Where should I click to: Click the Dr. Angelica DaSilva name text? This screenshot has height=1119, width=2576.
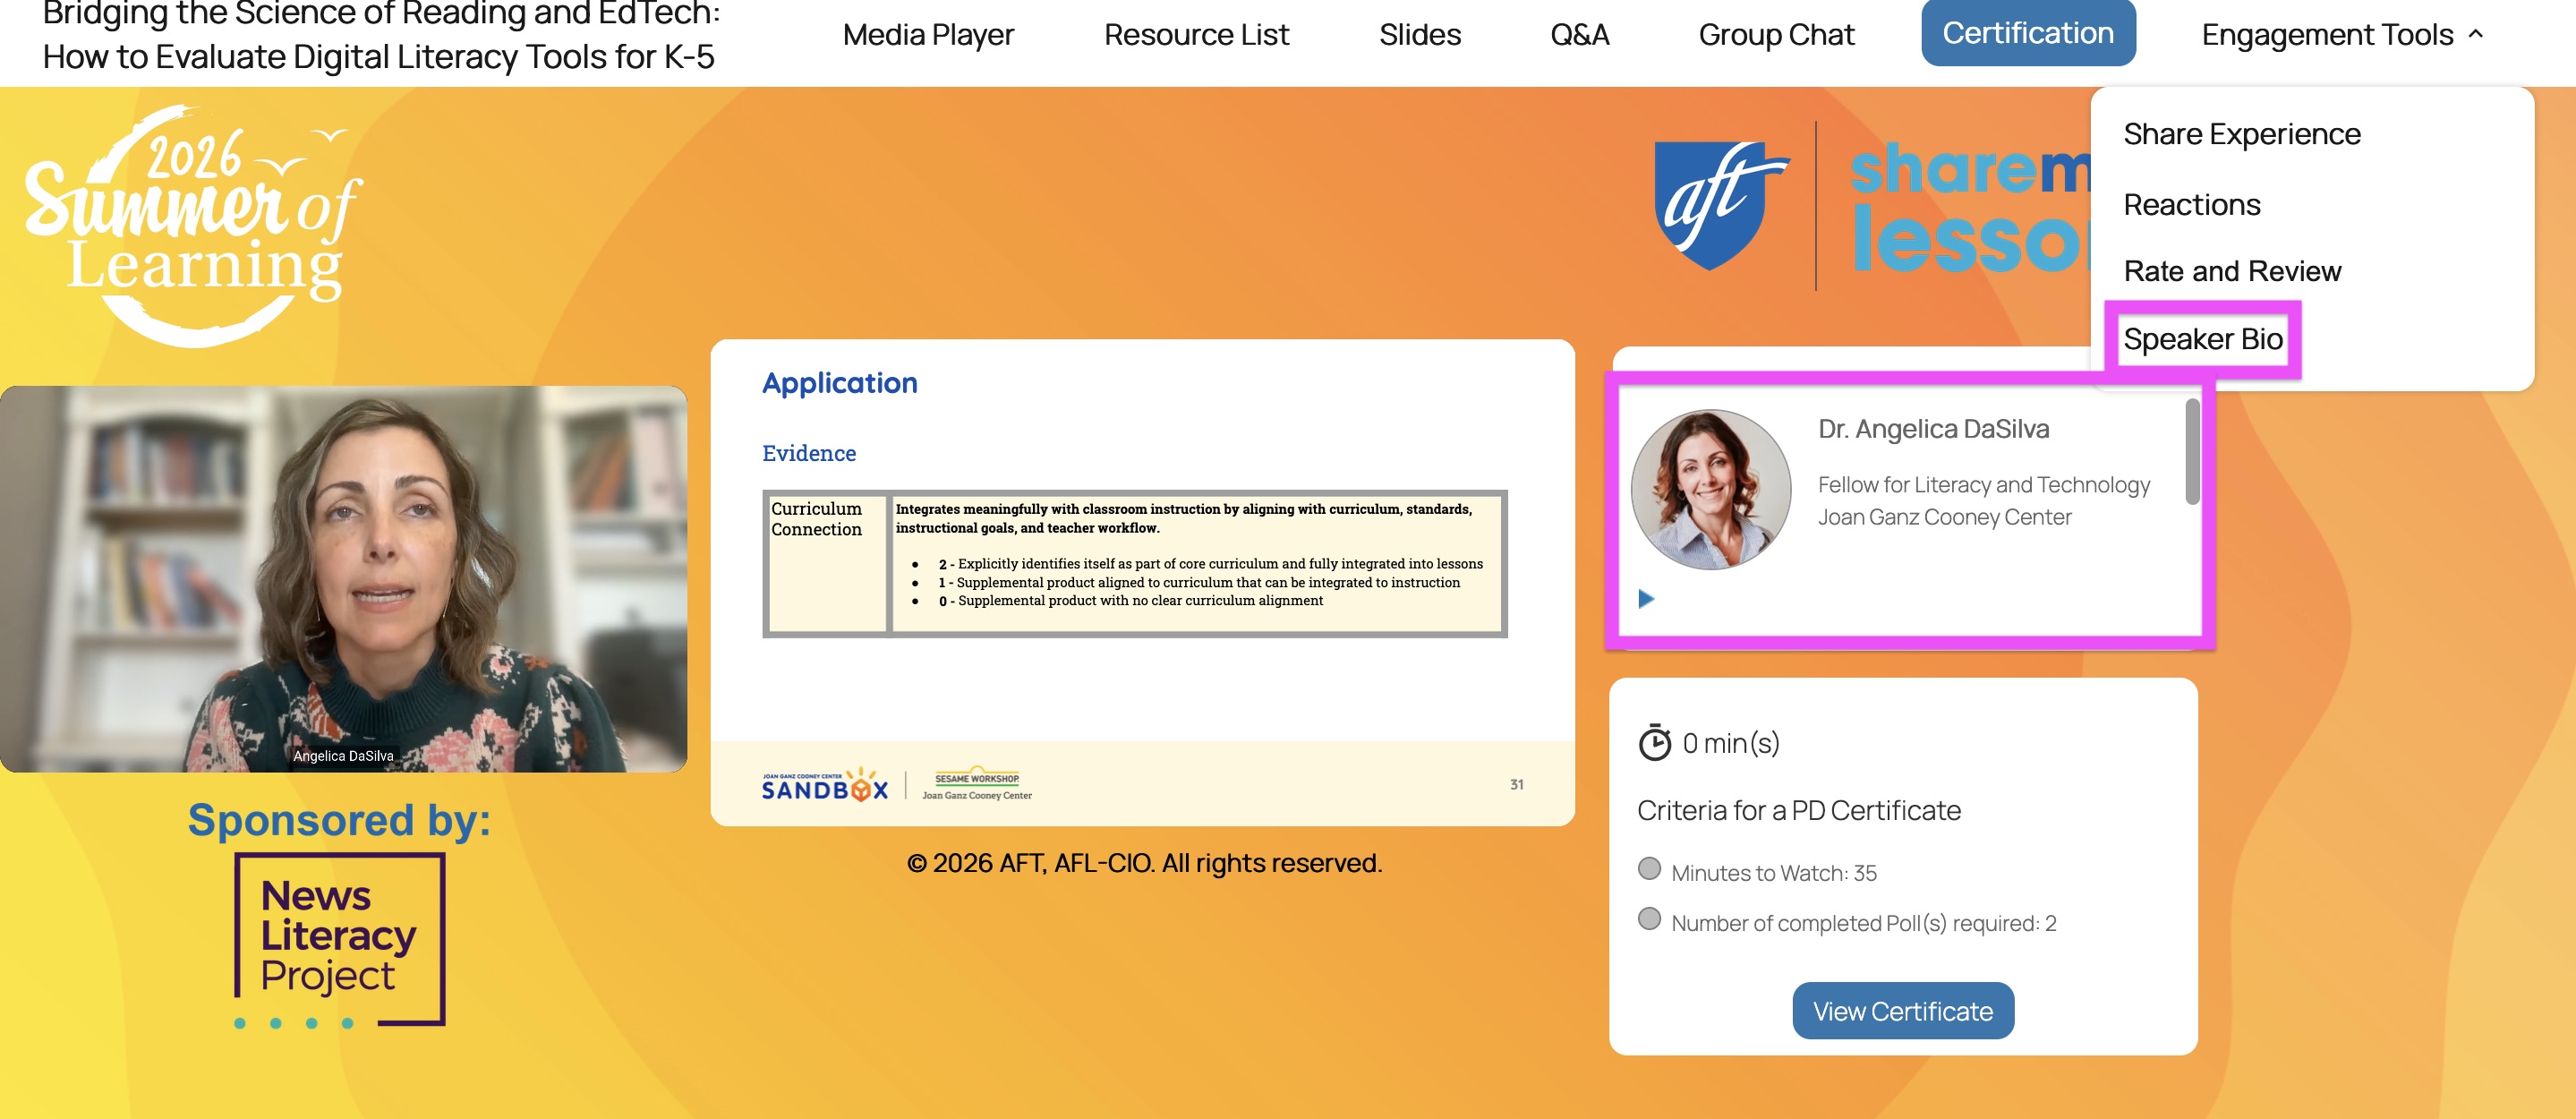point(1933,429)
